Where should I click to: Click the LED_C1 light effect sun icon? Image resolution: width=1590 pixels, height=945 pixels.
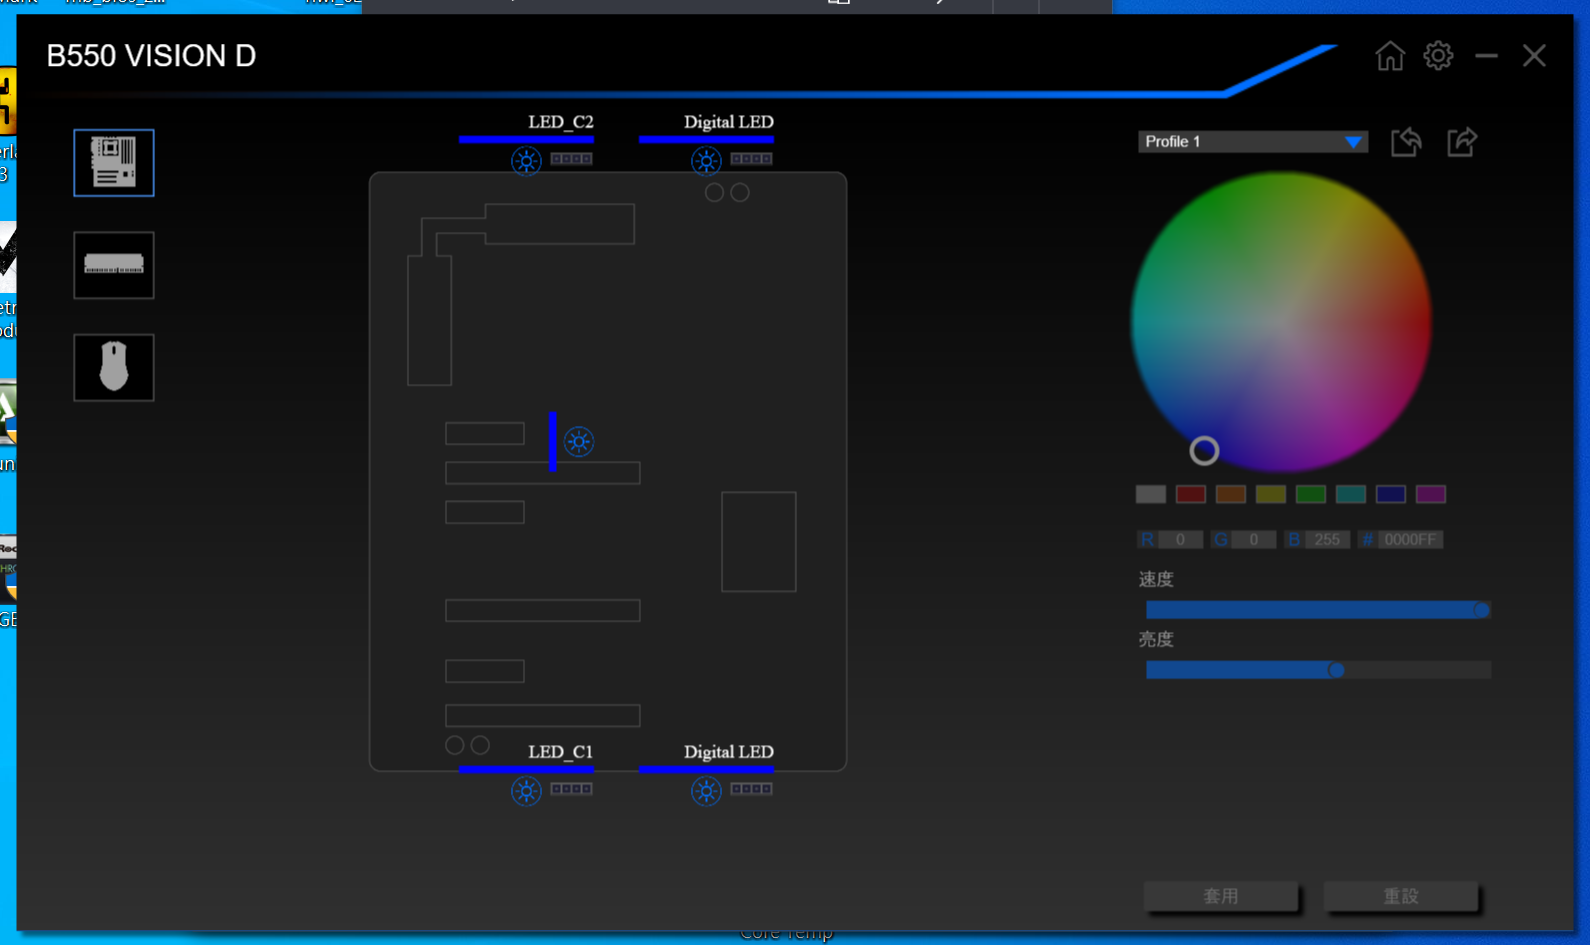[x=526, y=791]
